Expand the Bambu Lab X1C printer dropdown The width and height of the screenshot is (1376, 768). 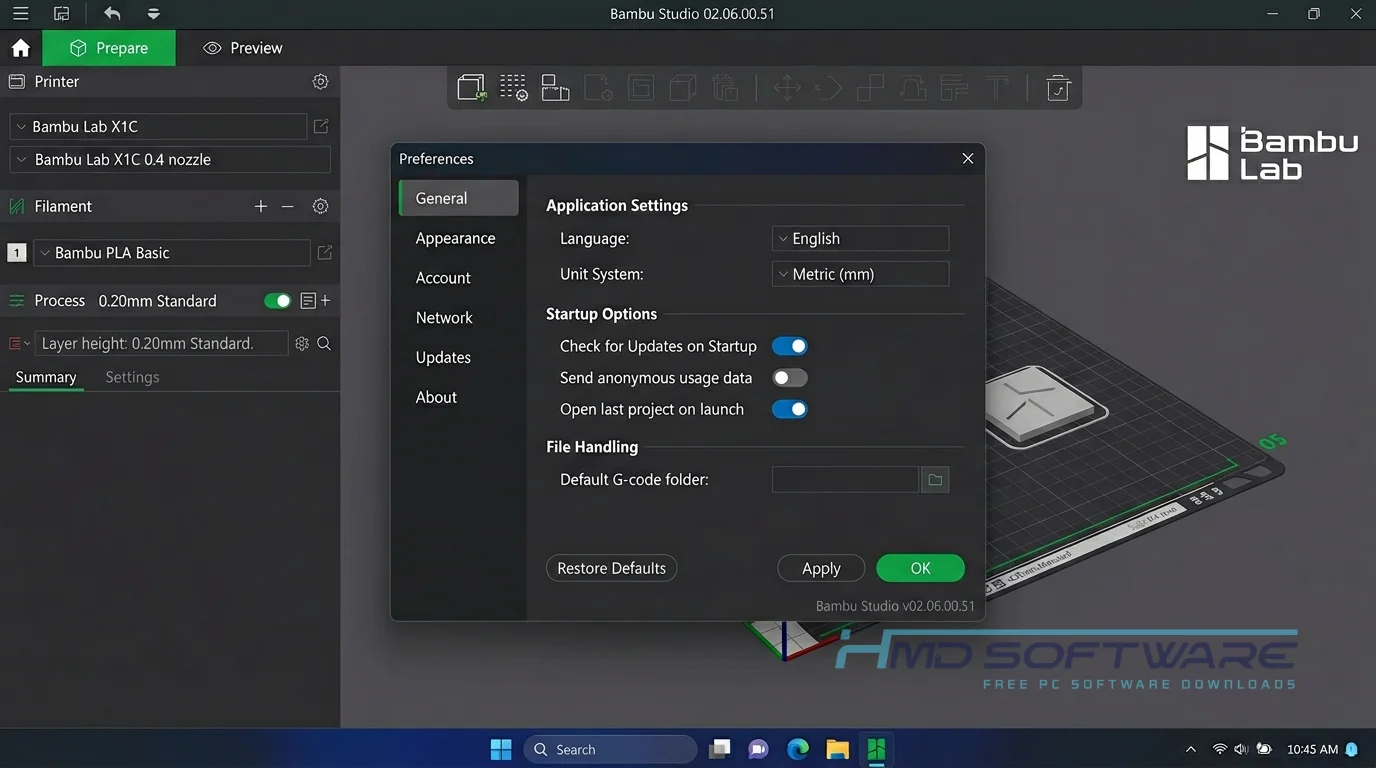(158, 127)
